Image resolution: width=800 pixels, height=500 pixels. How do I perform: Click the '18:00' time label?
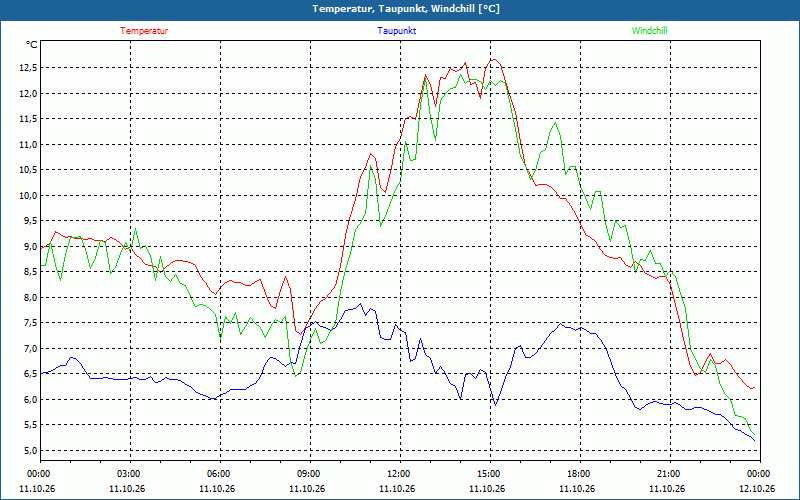(x=581, y=474)
